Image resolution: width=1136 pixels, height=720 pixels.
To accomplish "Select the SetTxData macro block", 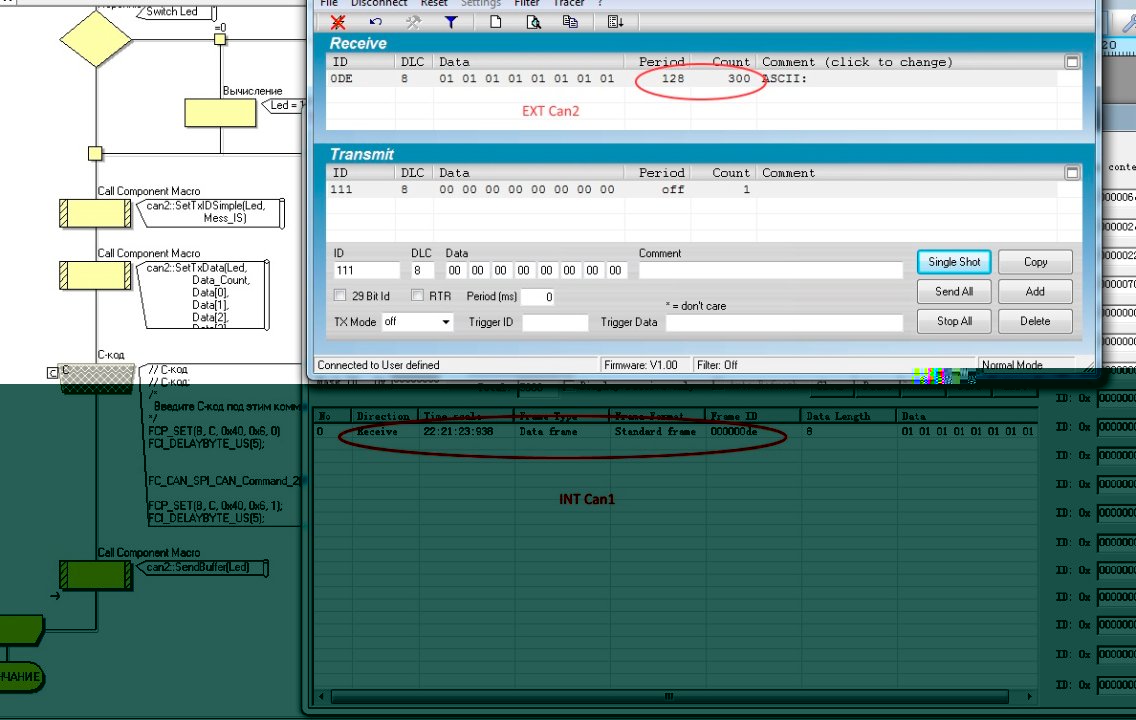I will tap(95, 276).
